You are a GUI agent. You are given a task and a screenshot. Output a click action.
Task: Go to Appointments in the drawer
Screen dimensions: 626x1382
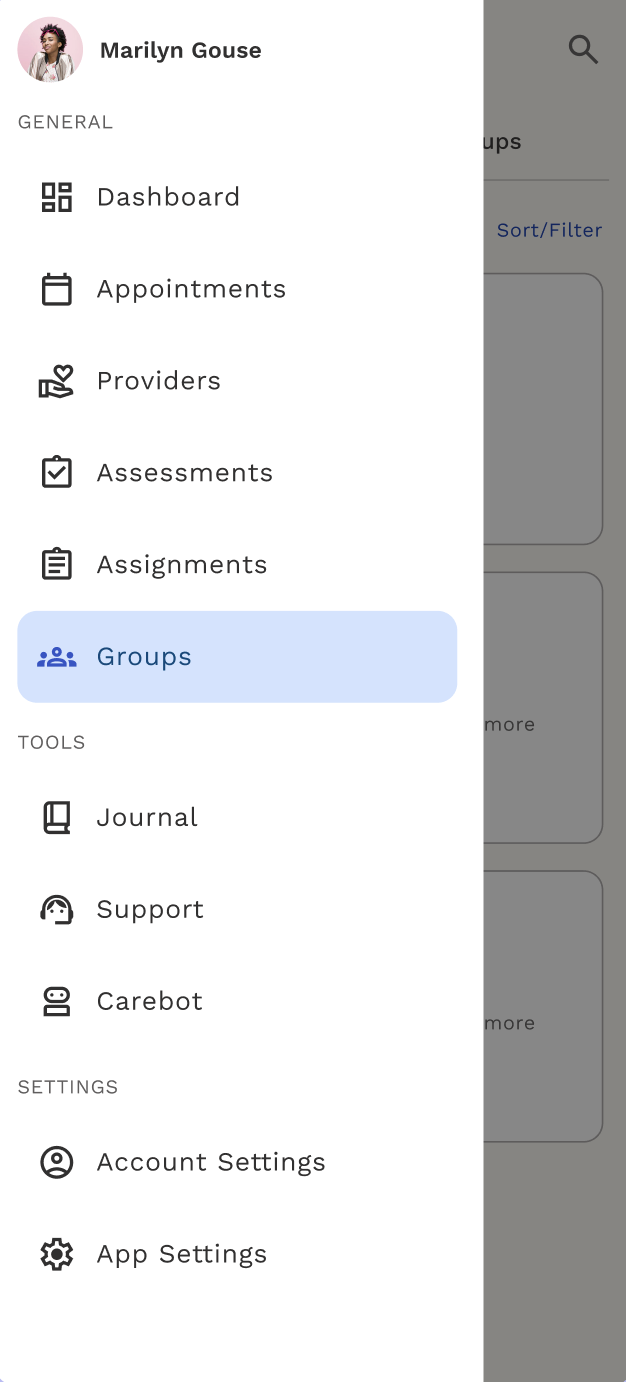coord(191,289)
